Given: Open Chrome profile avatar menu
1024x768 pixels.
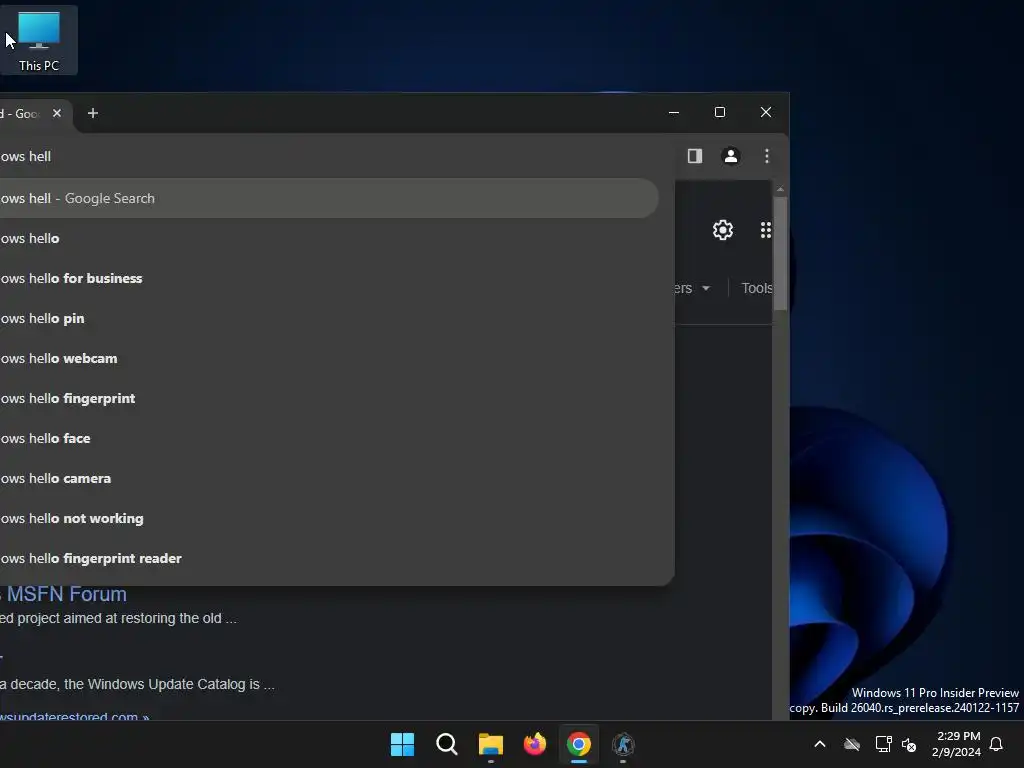Looking at the screenshot, I should (731, 156).
